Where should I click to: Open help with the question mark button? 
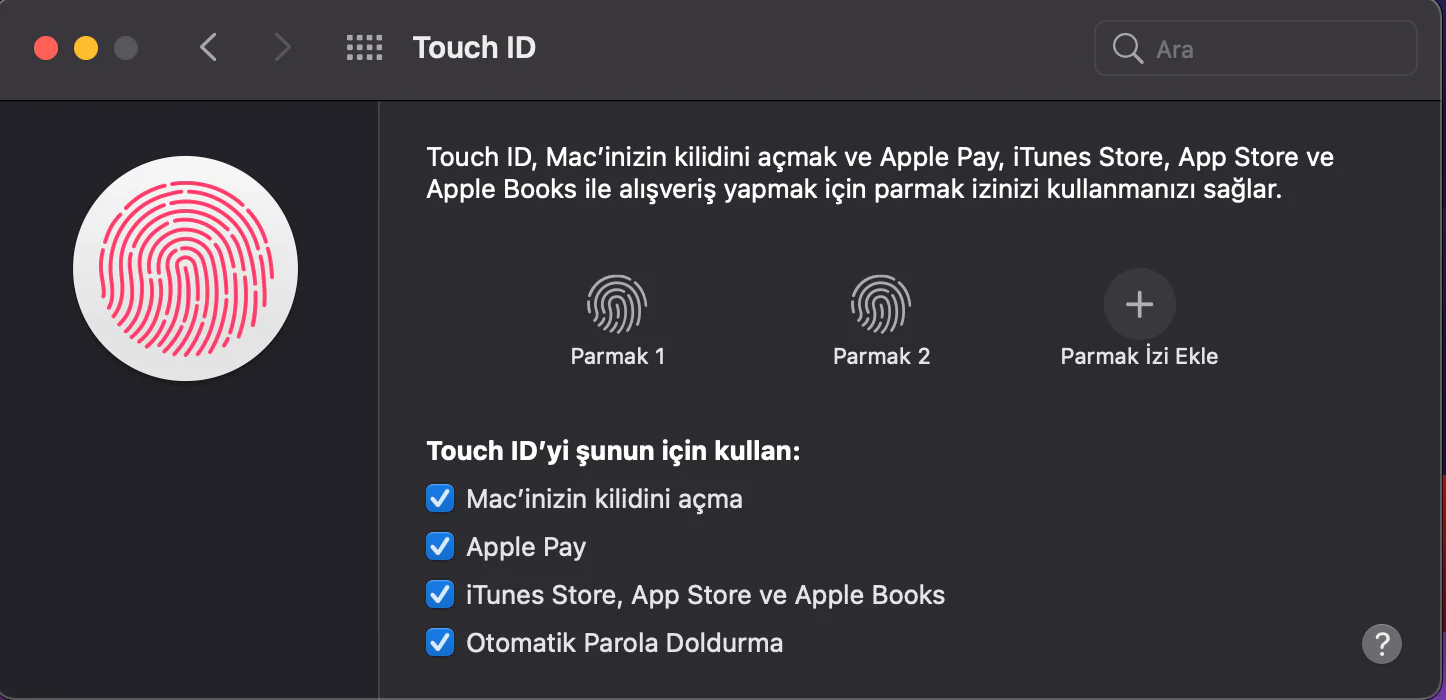1381,642
